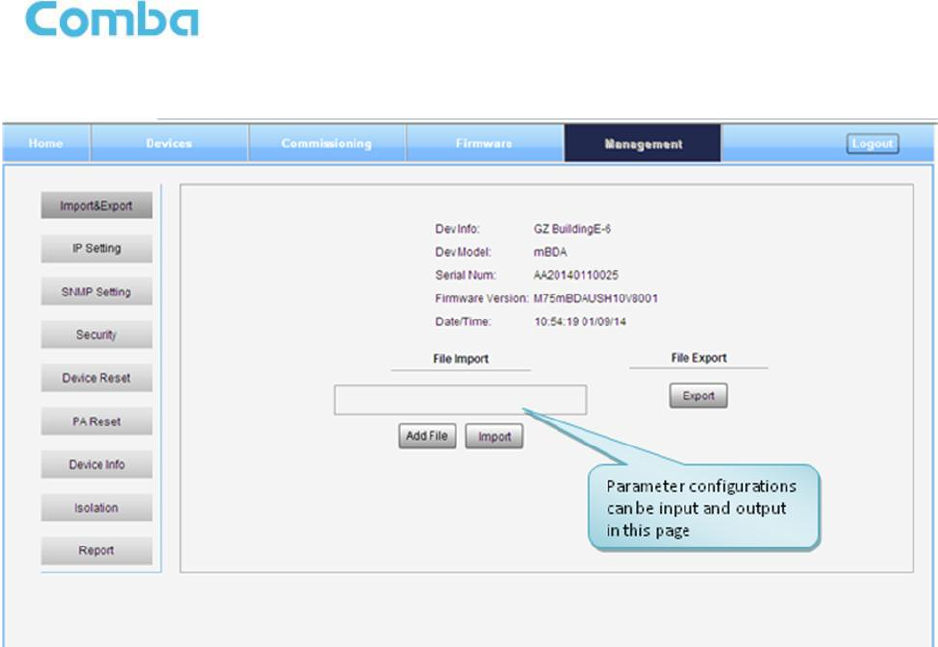This screenshot has height=647, width=938.
Task: Click the Logout button
Action: (x=872, y=144)
